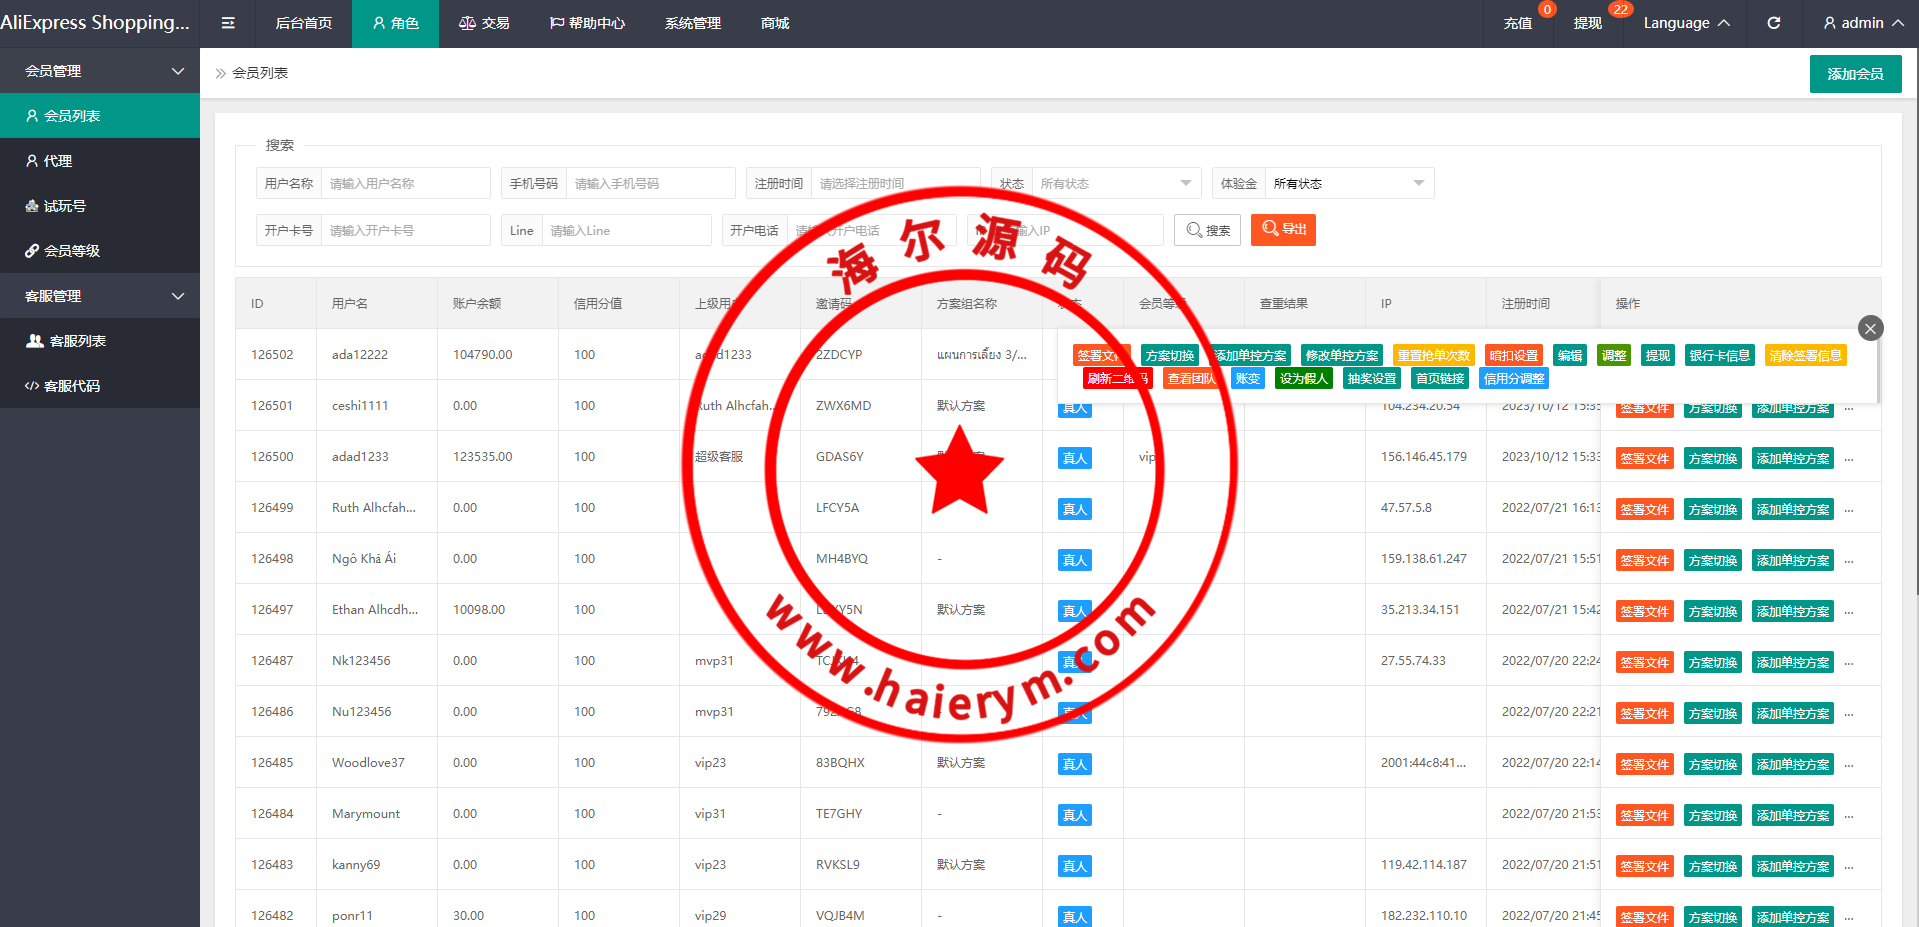Open 代理 in the sidebar
The image size is (1919, 927).
(x=100, y=161)
